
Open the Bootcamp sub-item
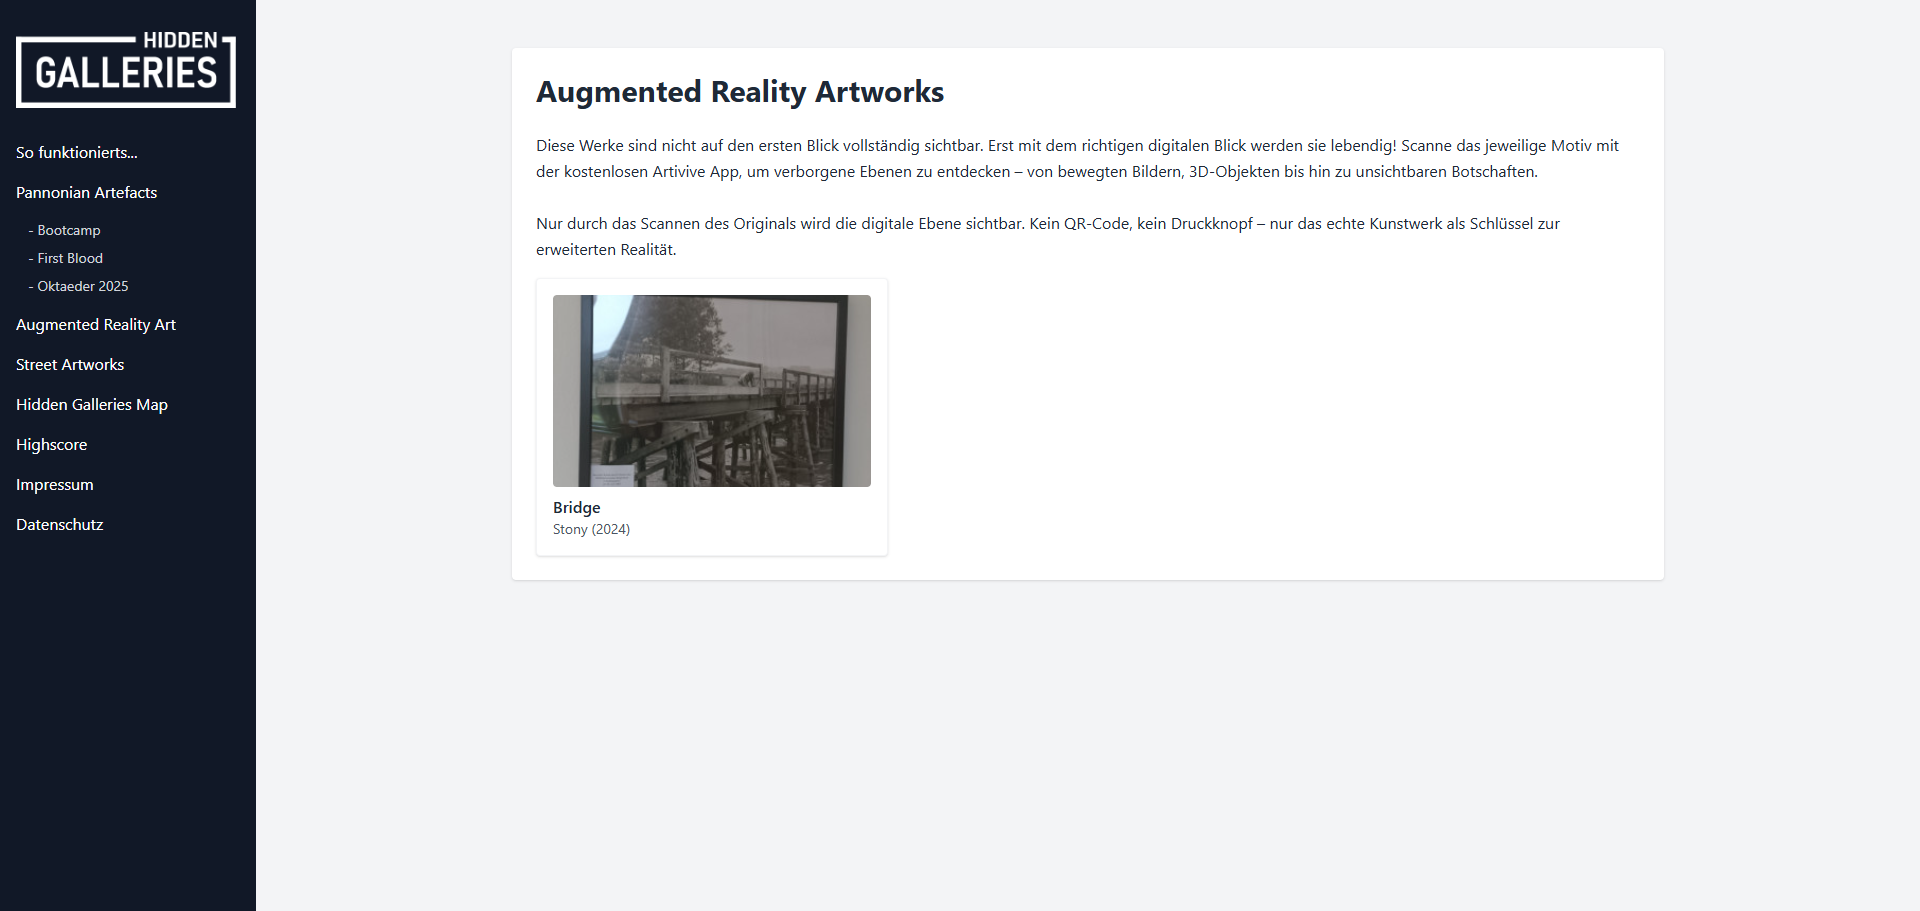(x=64, y=230)
